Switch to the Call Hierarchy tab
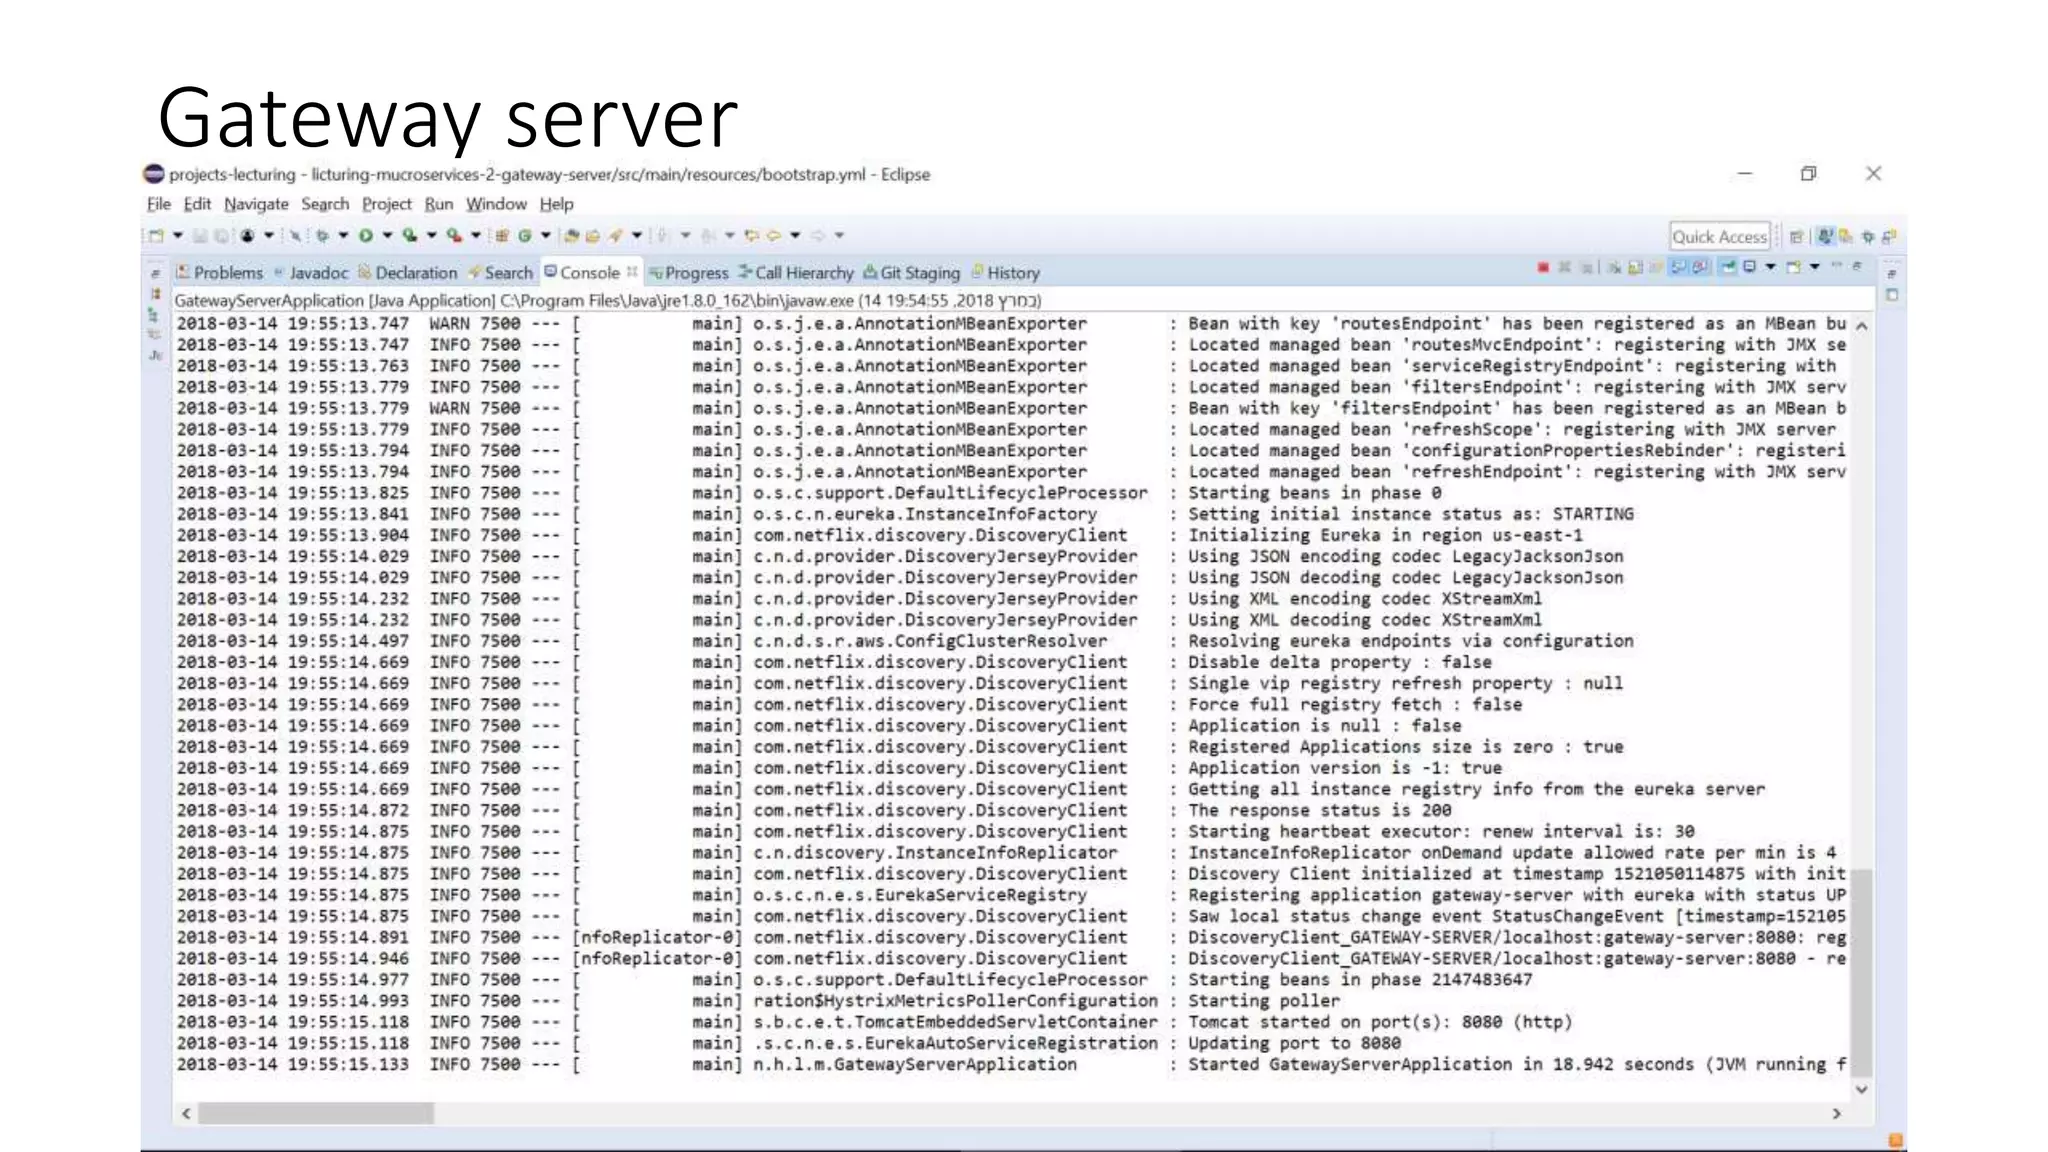Image resolution: width=2048 pixels, height=1152 pixels. coord(796,273)
